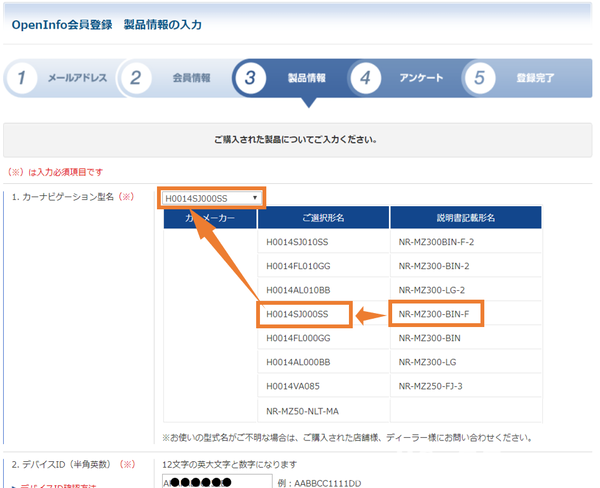600x488 pixels.
Task: Click step 4 questionnaire tab
Action: click(405, 78)
